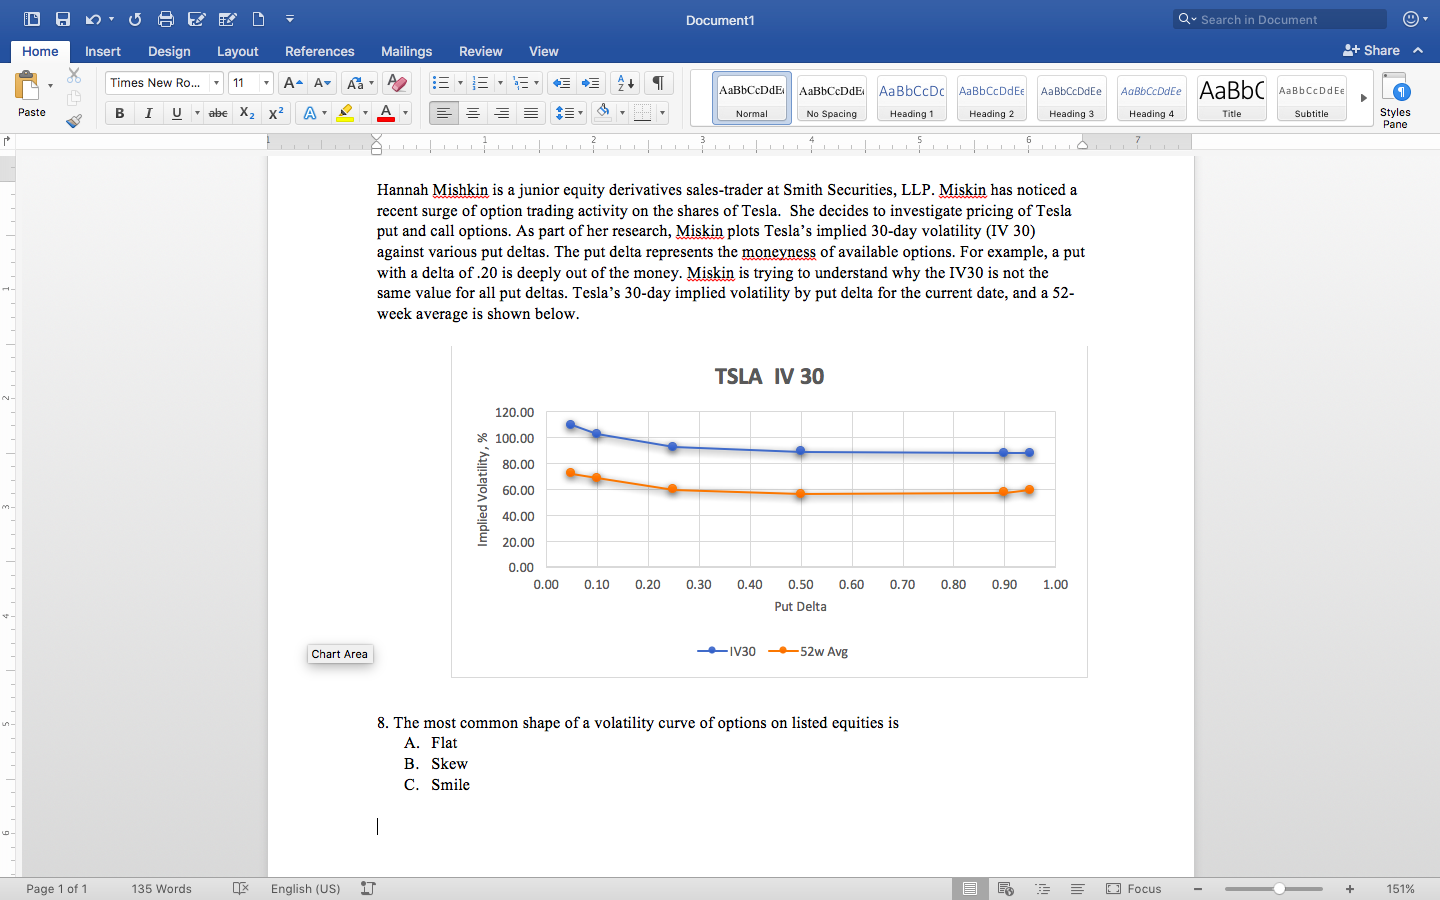Justify text alignment
1440x900 pixels.
click(531, 113)
